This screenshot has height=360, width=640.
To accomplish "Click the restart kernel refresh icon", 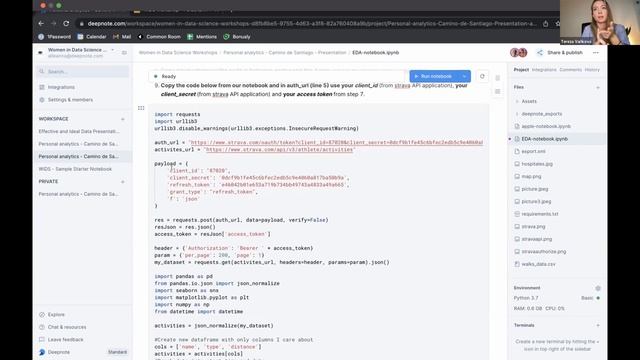I will pos(482,76).
